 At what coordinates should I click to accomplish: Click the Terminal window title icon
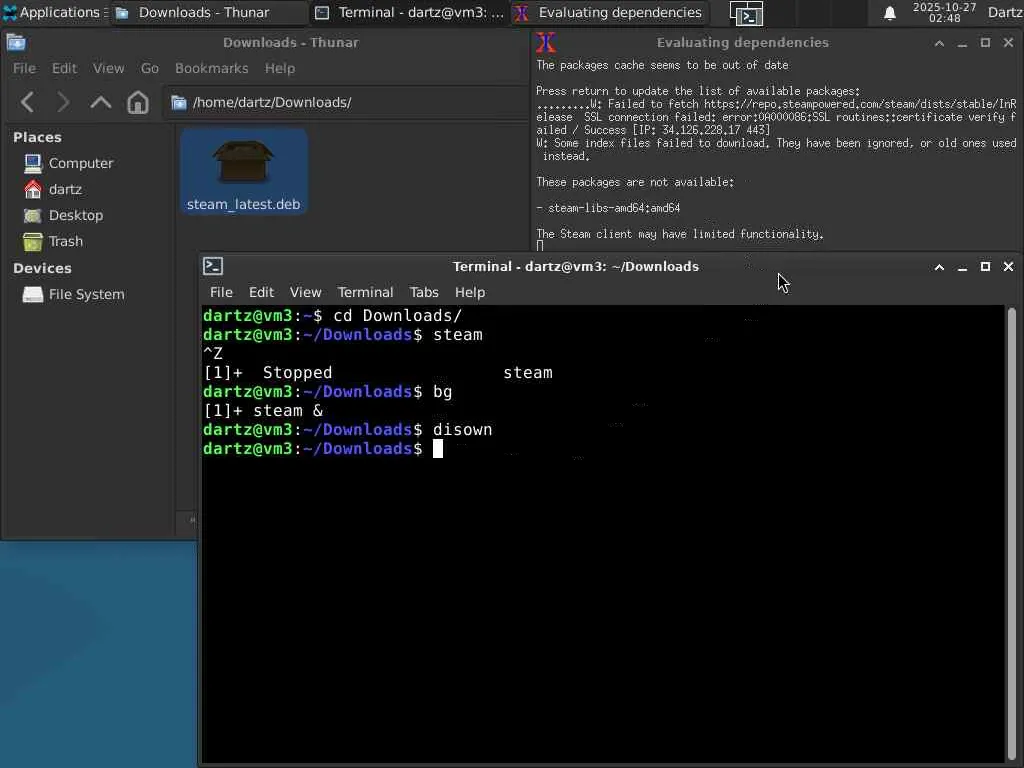coord(213,266)
